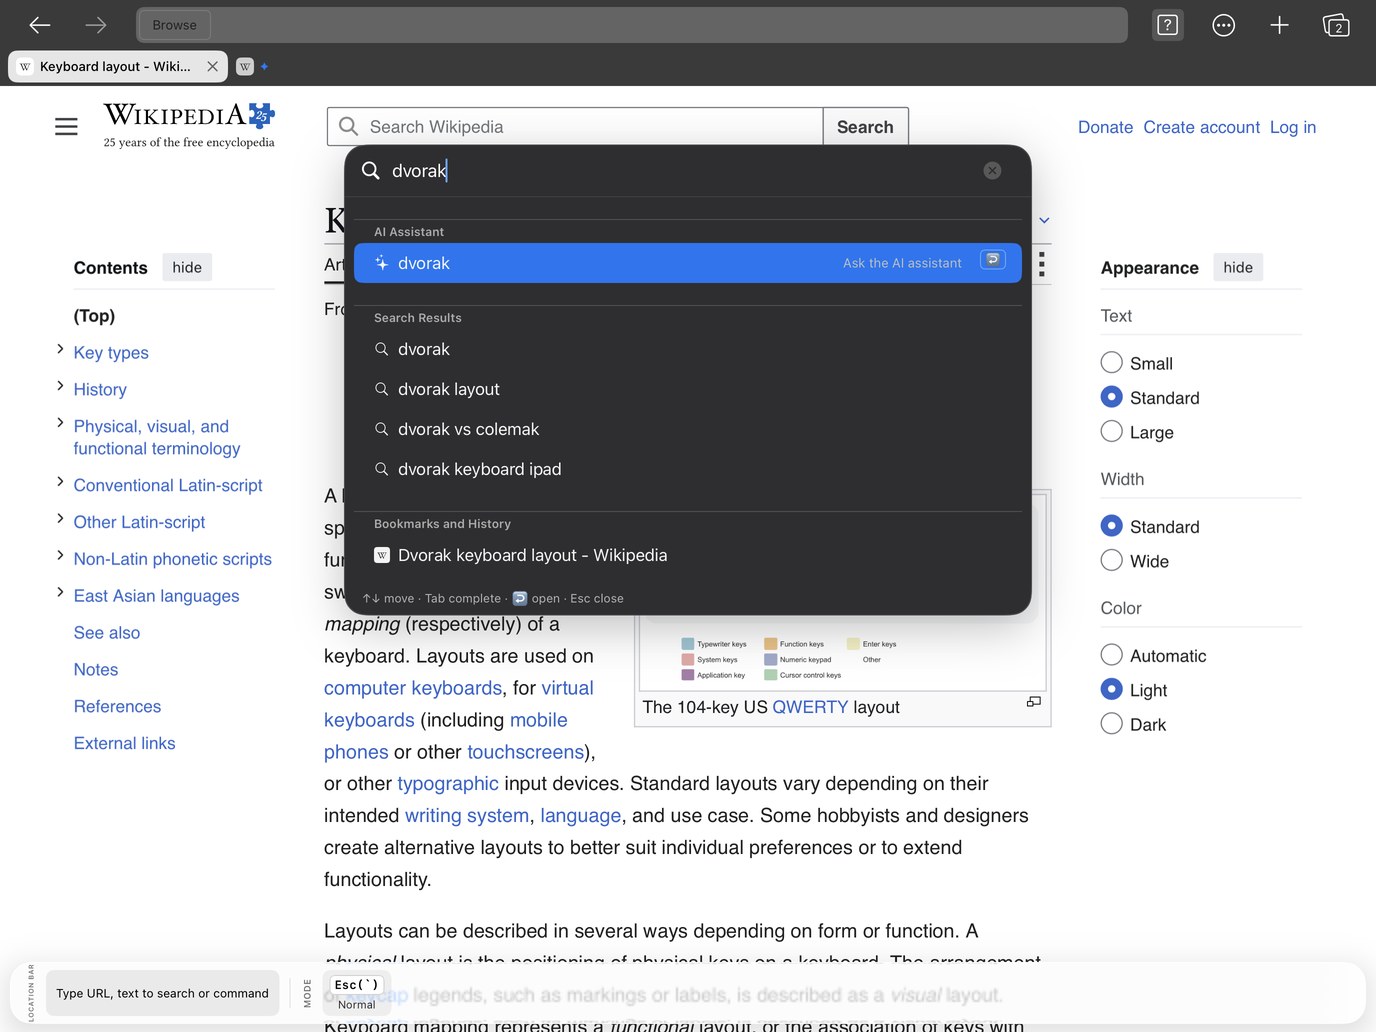Open the touchscreens link
1376x1032 pixels.
tap(525, 752)
